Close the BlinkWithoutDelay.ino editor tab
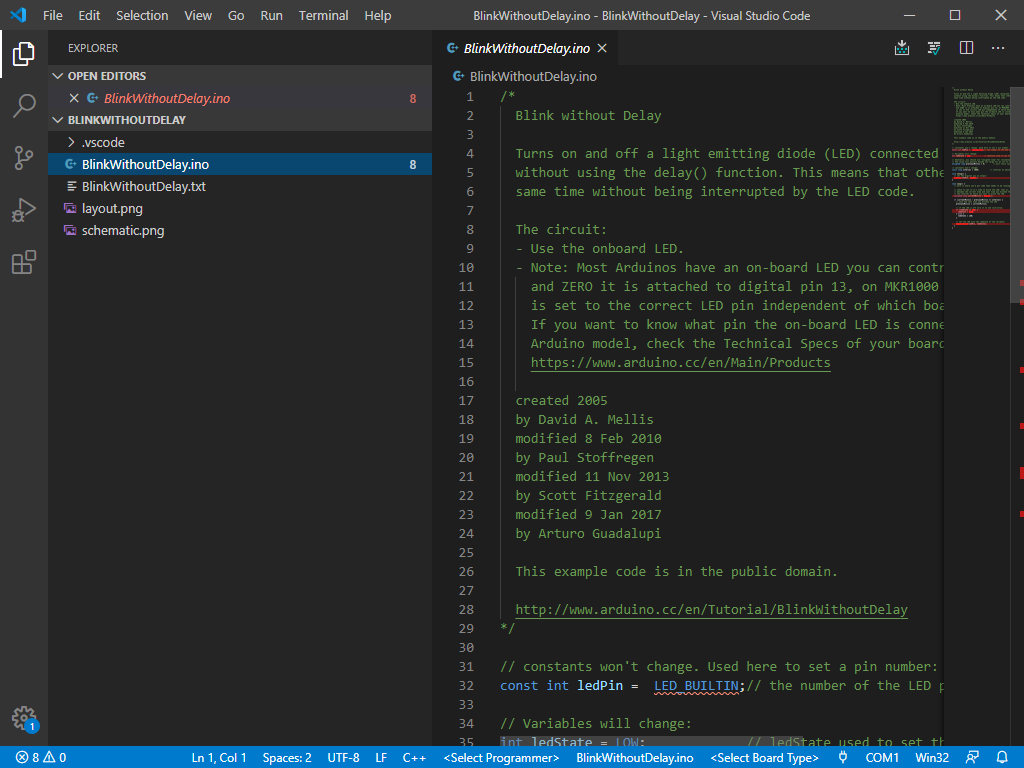Screen dimensions: 1024x768 [x=602, y=48]
